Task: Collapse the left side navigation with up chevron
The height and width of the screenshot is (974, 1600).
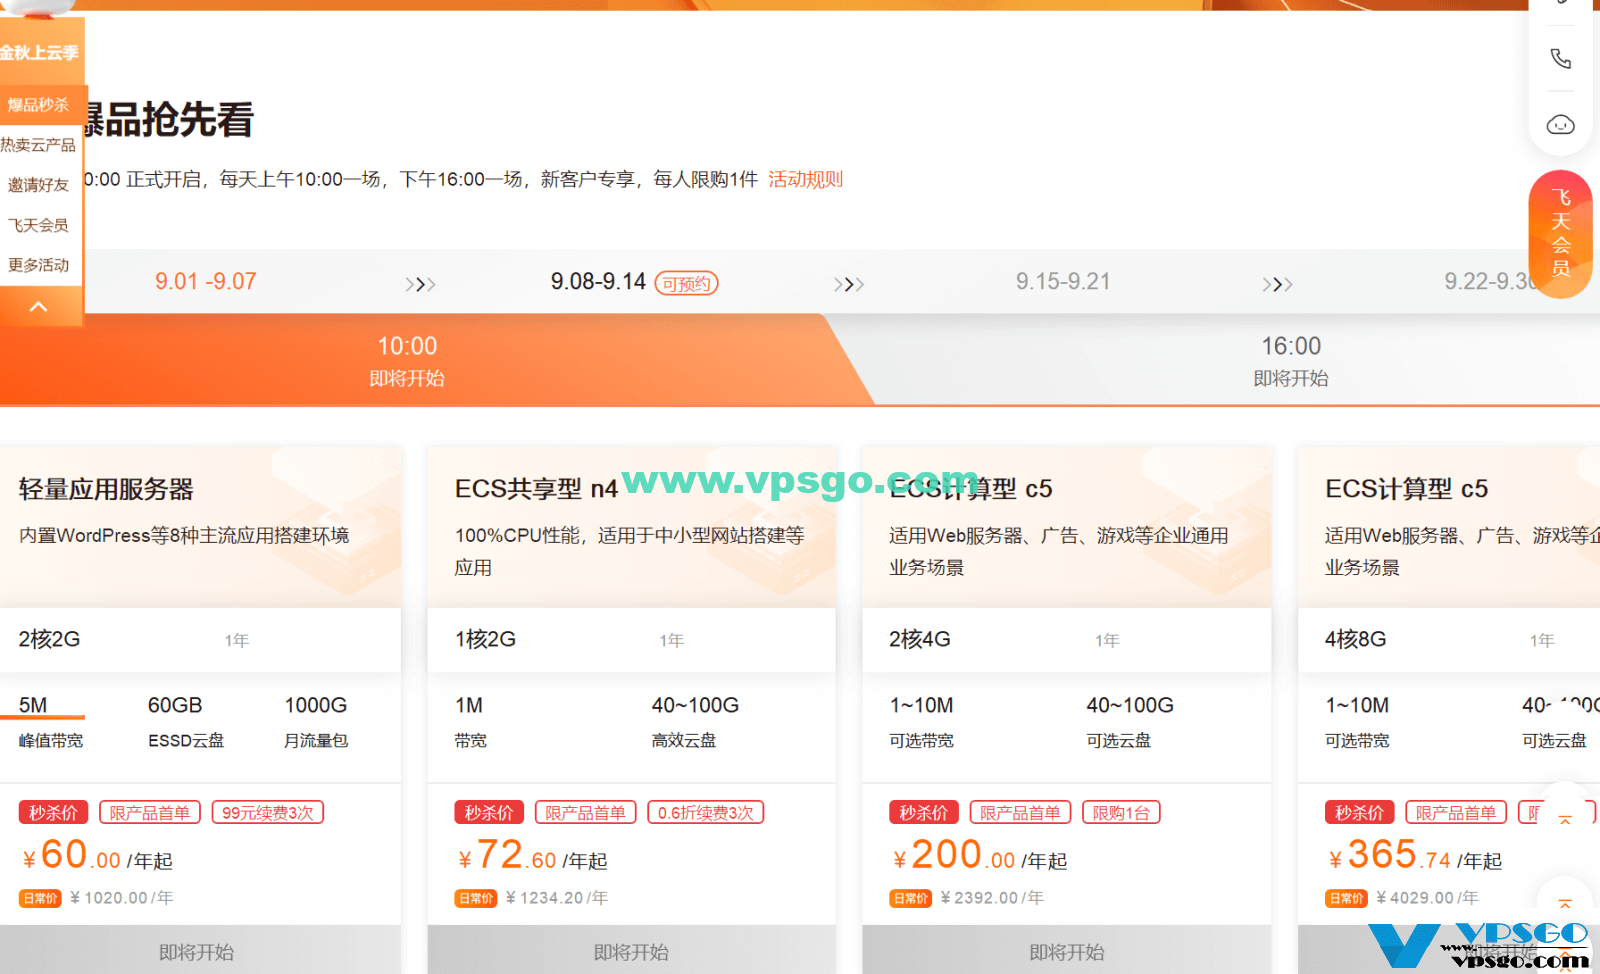Action: 39,307
